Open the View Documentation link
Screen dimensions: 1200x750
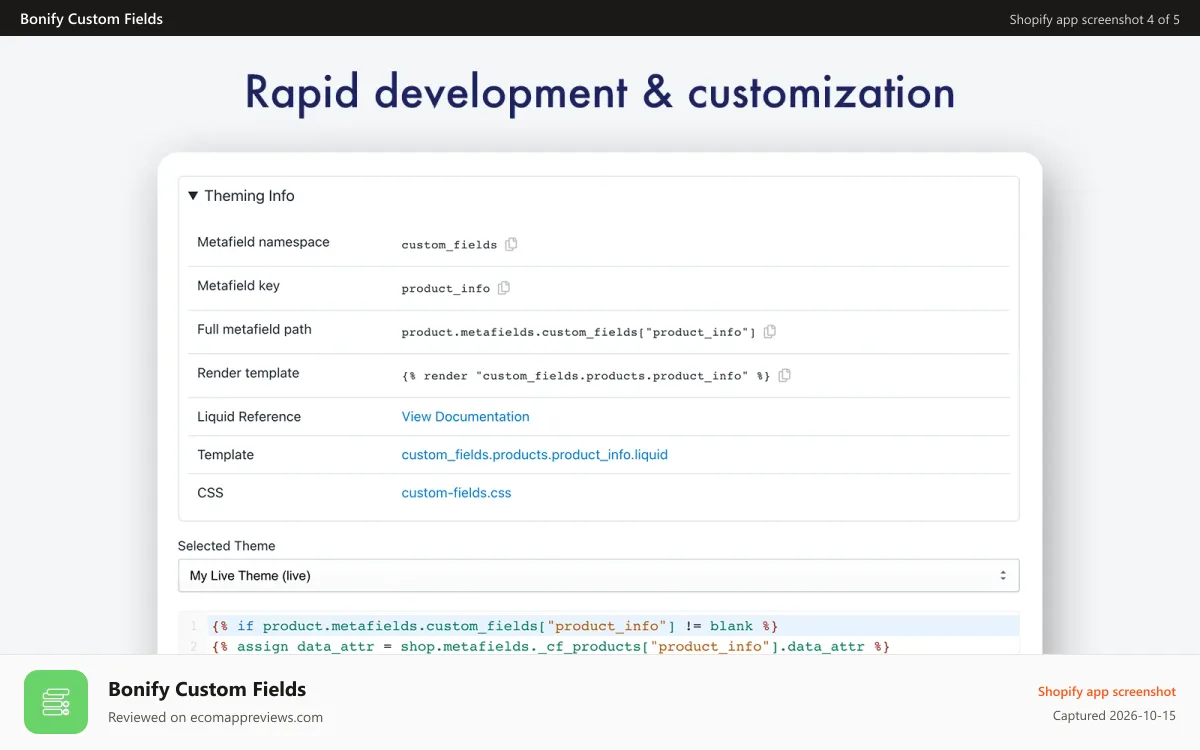465,416
